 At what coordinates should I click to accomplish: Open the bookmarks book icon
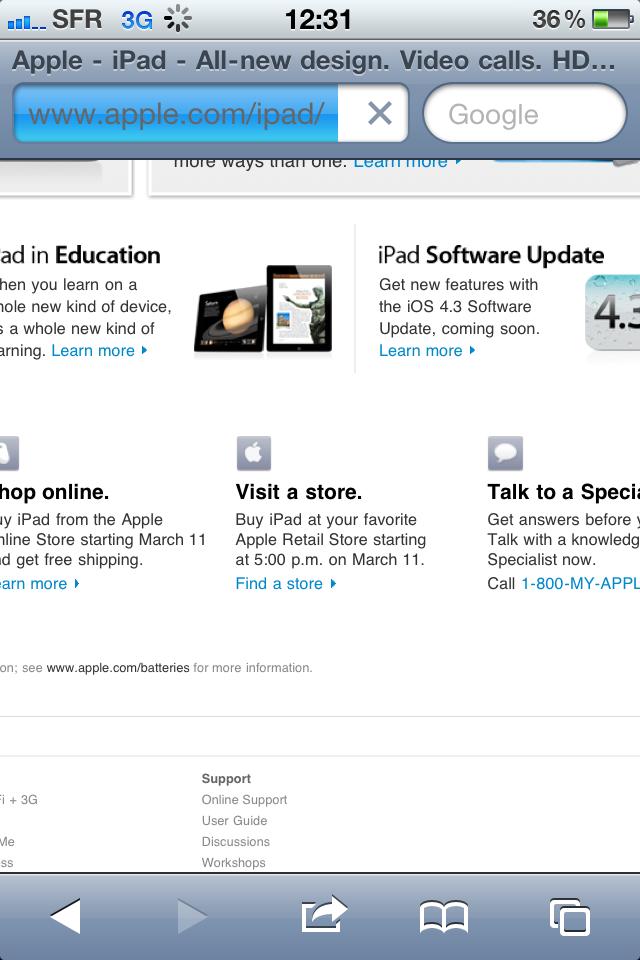click(443, 915)
